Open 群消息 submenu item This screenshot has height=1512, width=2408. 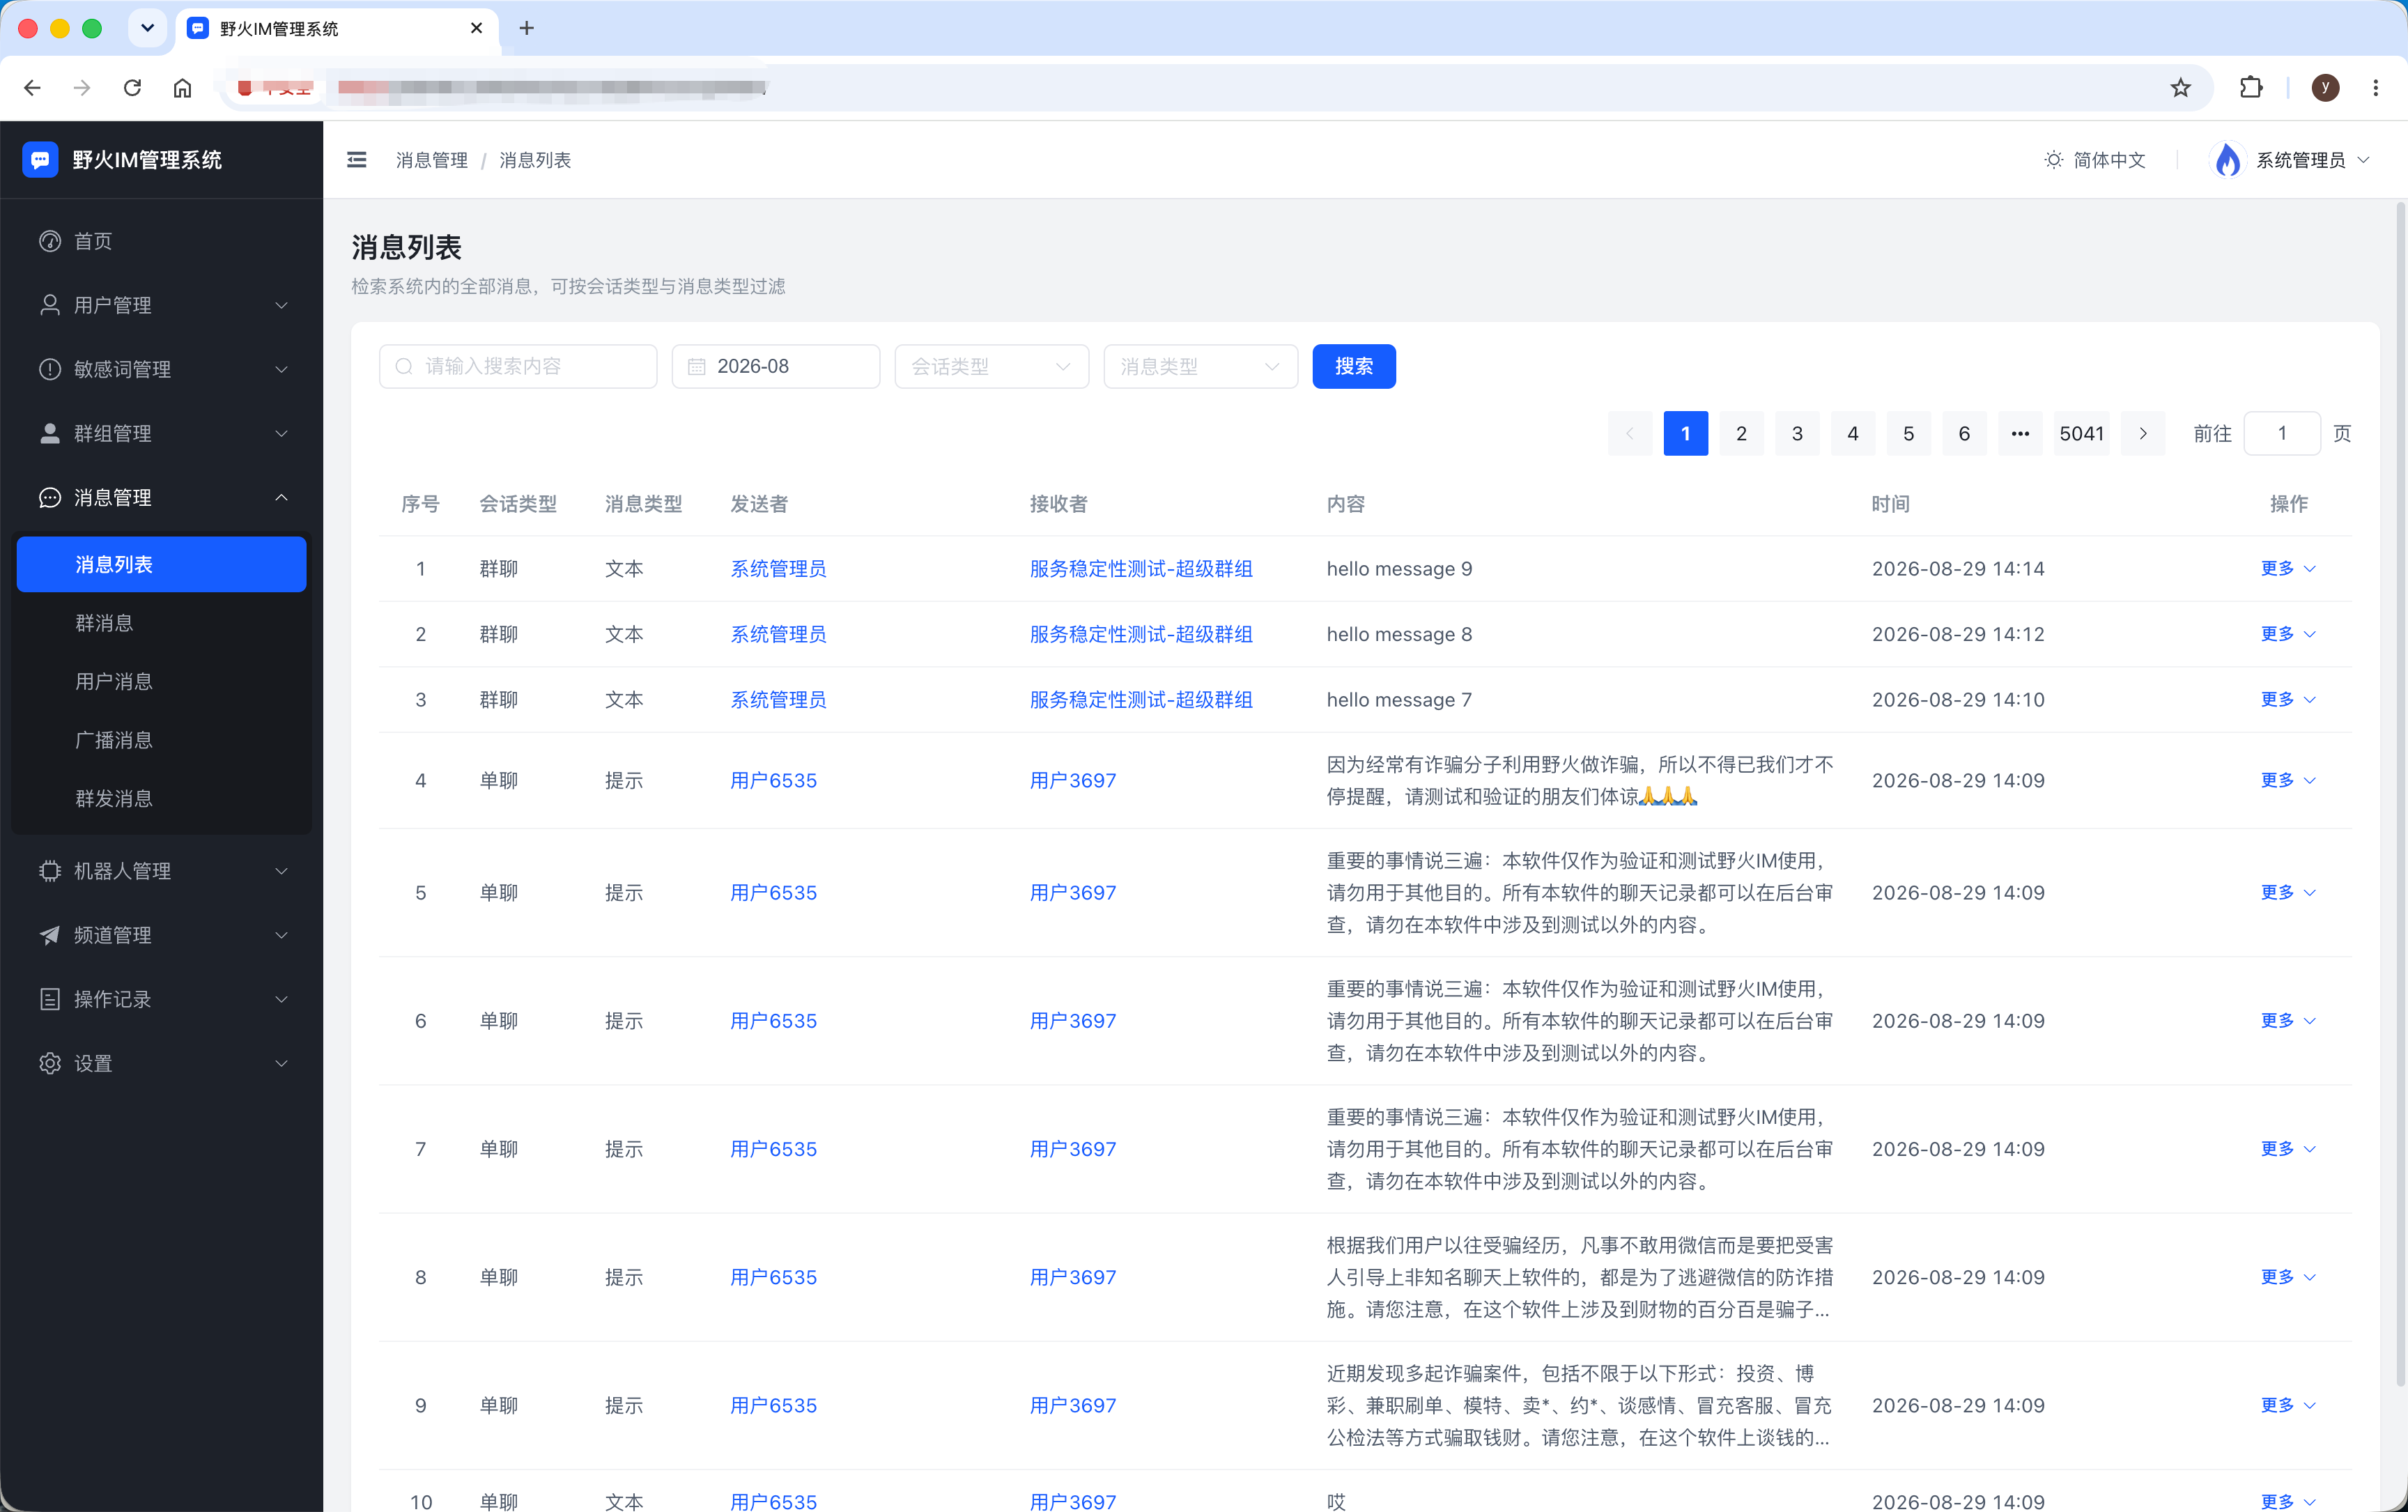[x=161, y=623]
